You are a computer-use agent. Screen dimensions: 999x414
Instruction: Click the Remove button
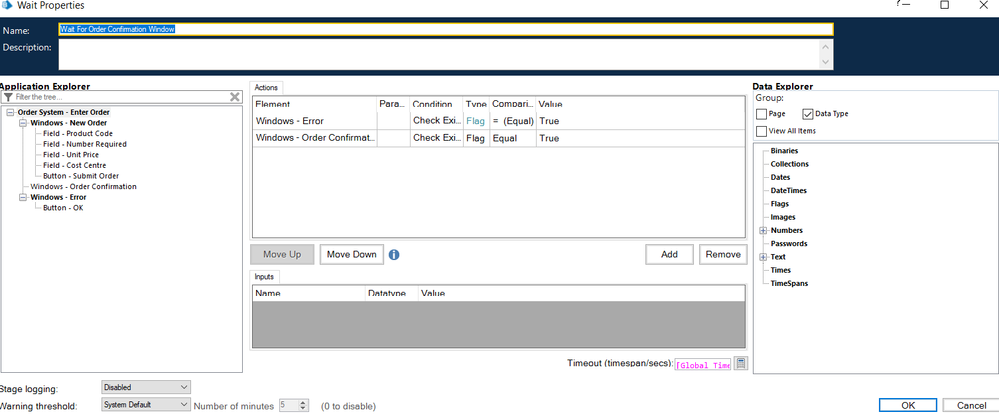[x=723, y=254]
